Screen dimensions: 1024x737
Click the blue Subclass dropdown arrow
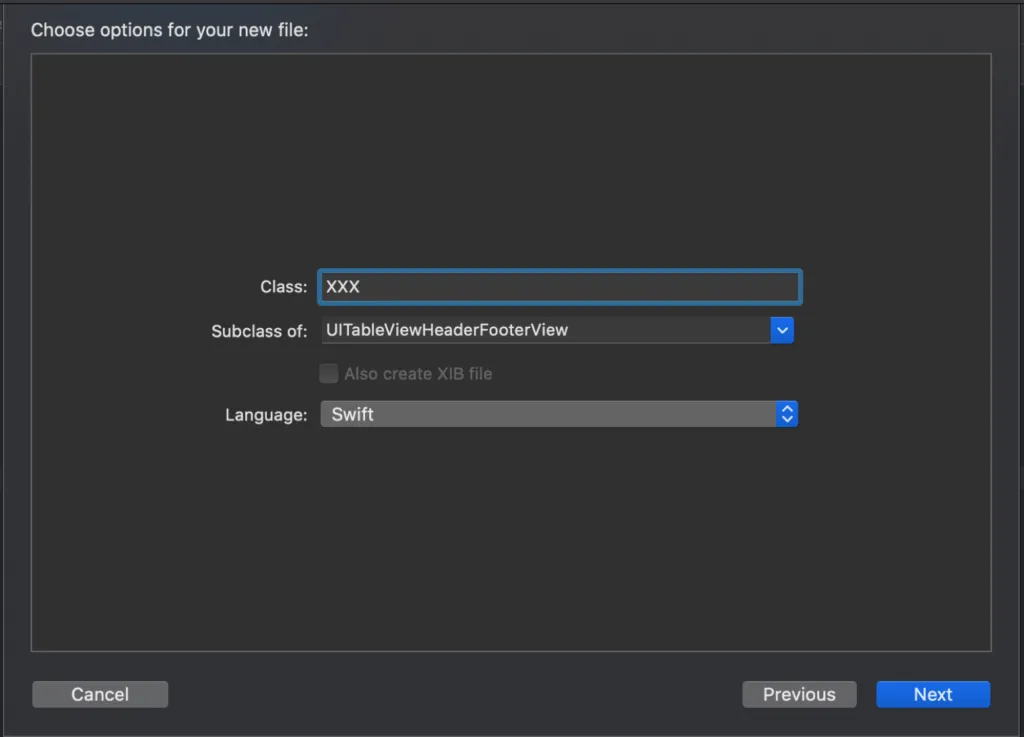tap(782, 330)
